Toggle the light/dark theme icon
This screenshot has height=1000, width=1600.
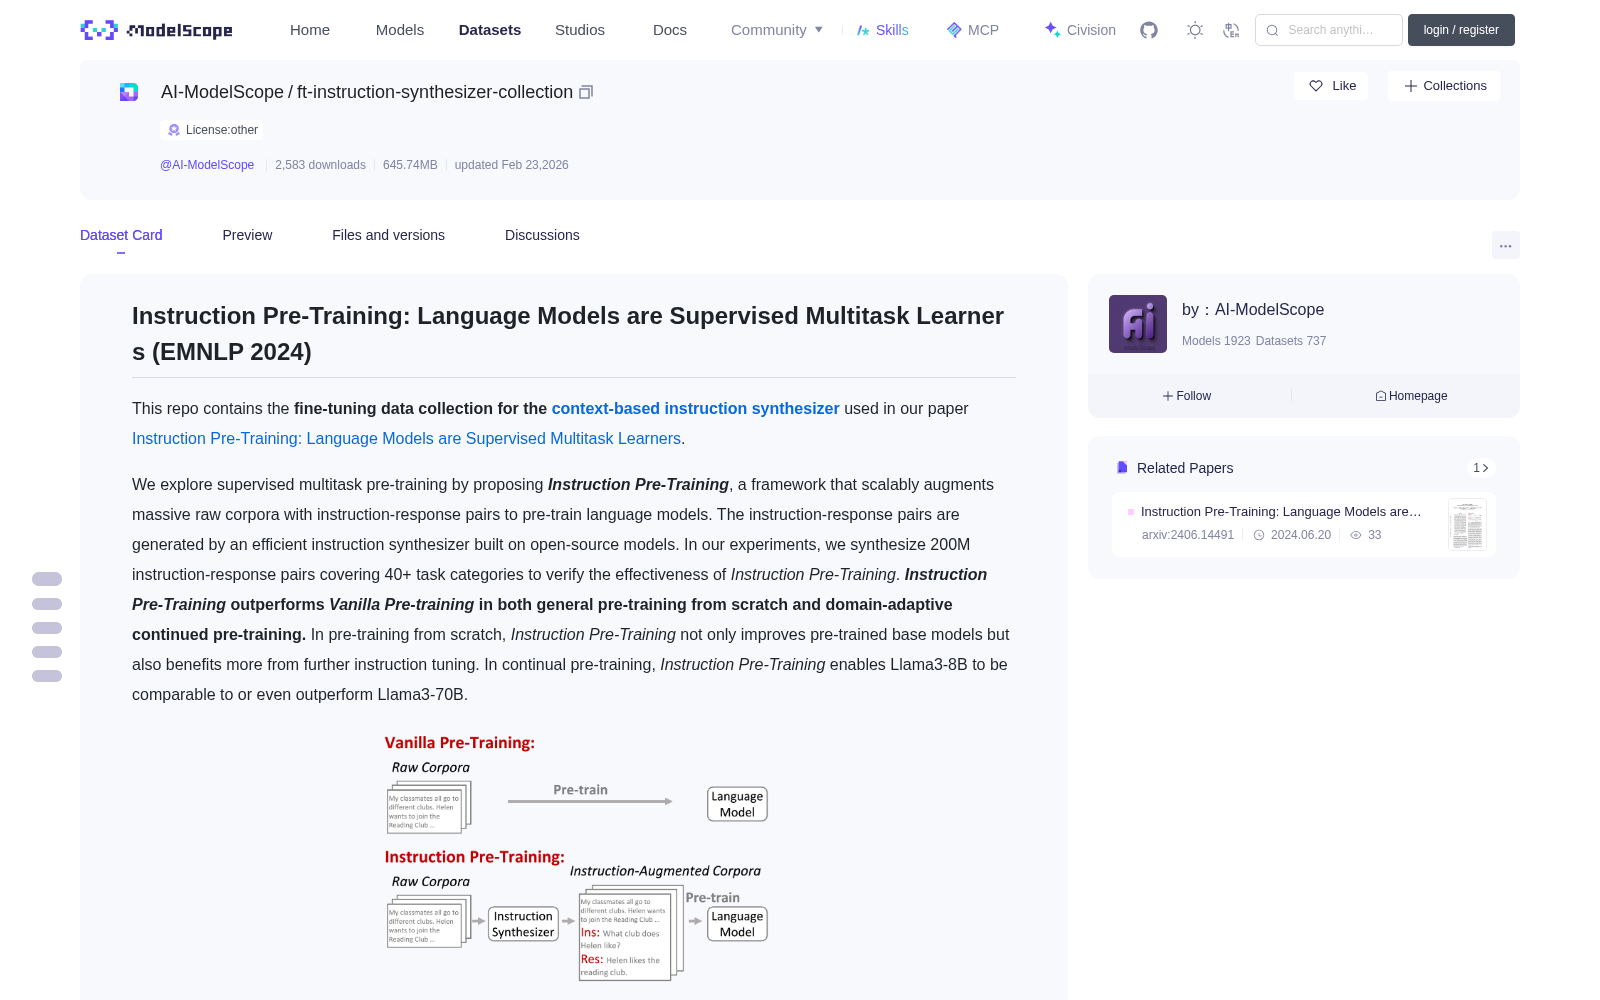pyautogui.click(x=1195, y=30)
